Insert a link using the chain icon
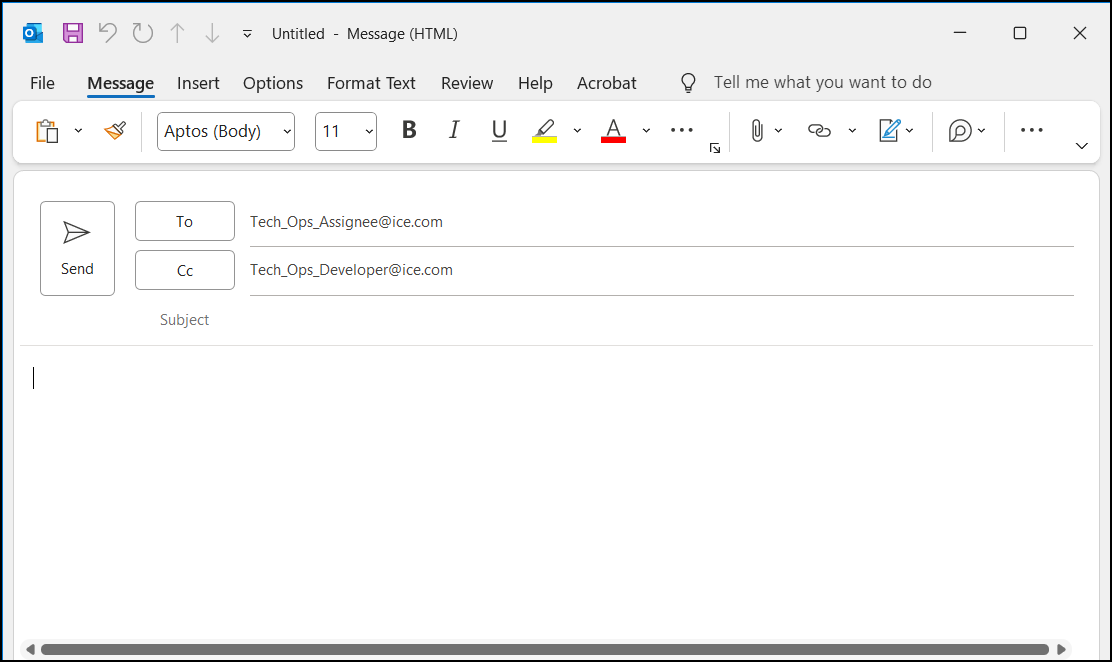This screenshot has width=1112, height=662. coord(819,131)
